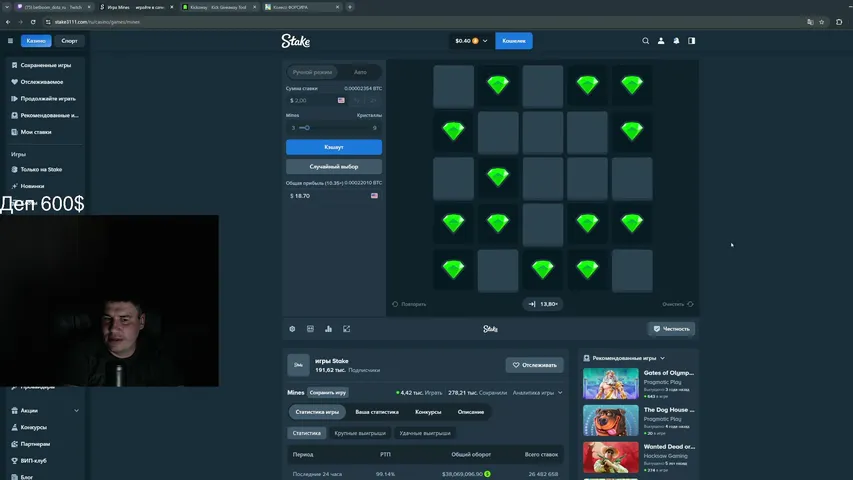Open live stats chart icon
Image resolution: width=853 pixels, height=480 pixels.
329,329
